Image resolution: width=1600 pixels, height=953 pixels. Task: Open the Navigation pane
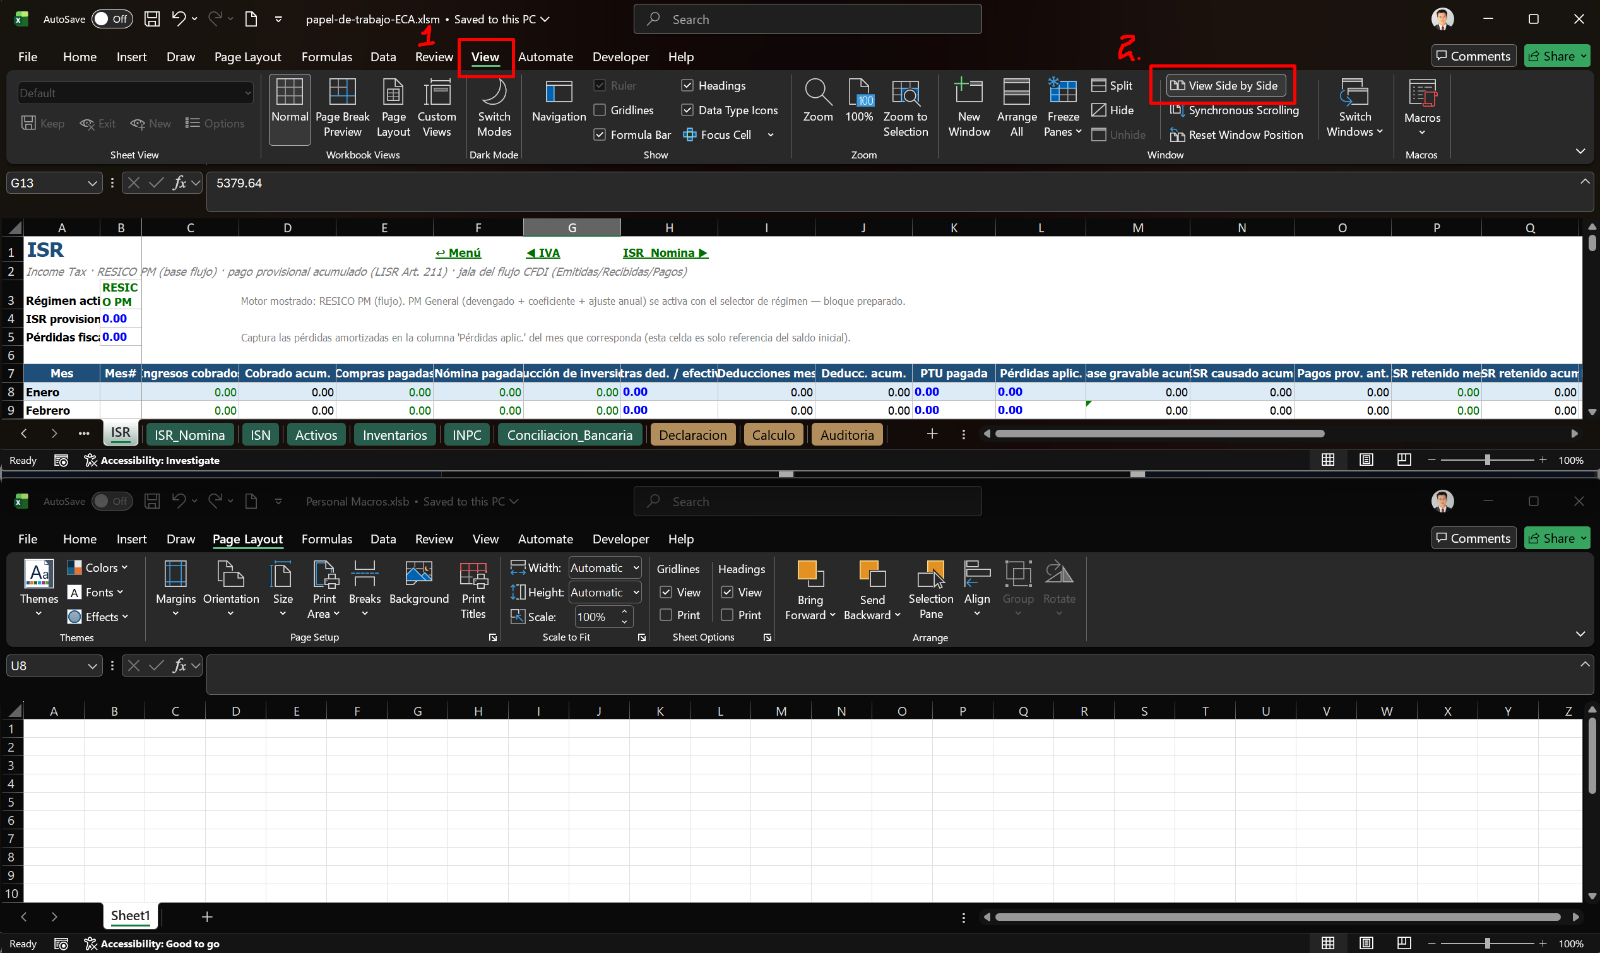pyautogui.click(x=559, y=102)
